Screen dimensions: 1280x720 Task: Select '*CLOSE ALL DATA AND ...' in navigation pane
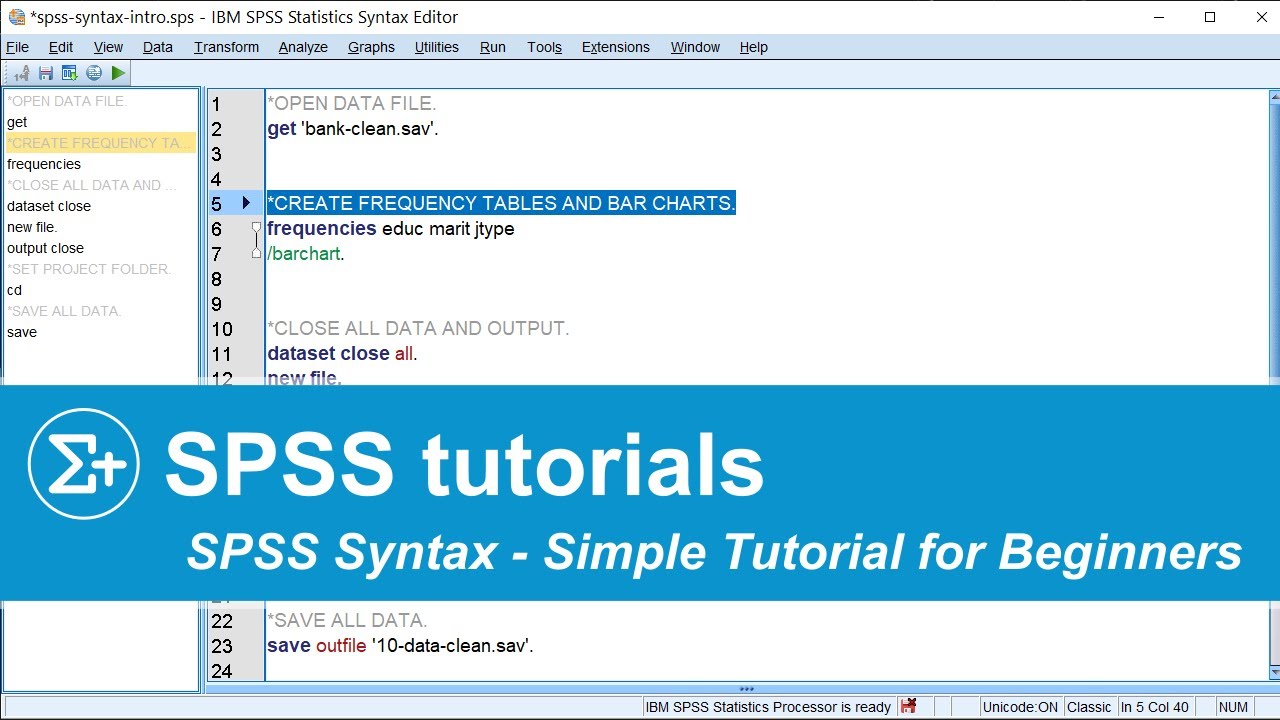(92, 185)
